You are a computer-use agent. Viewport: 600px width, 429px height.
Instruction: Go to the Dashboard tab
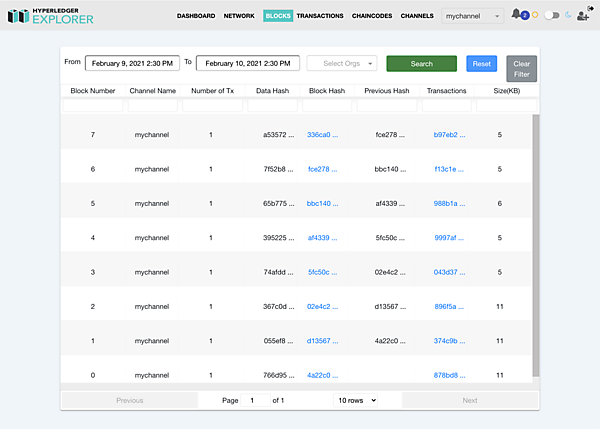pyautogui.click(x=196, y=16)
